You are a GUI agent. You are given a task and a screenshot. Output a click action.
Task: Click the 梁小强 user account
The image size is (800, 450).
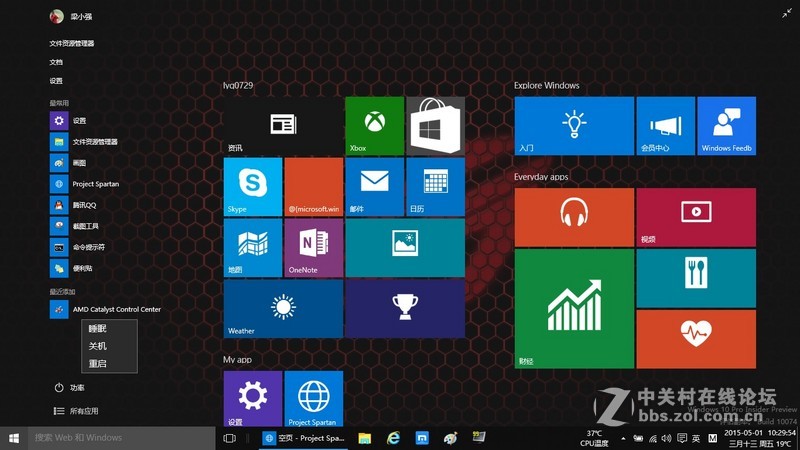[71, 16]
